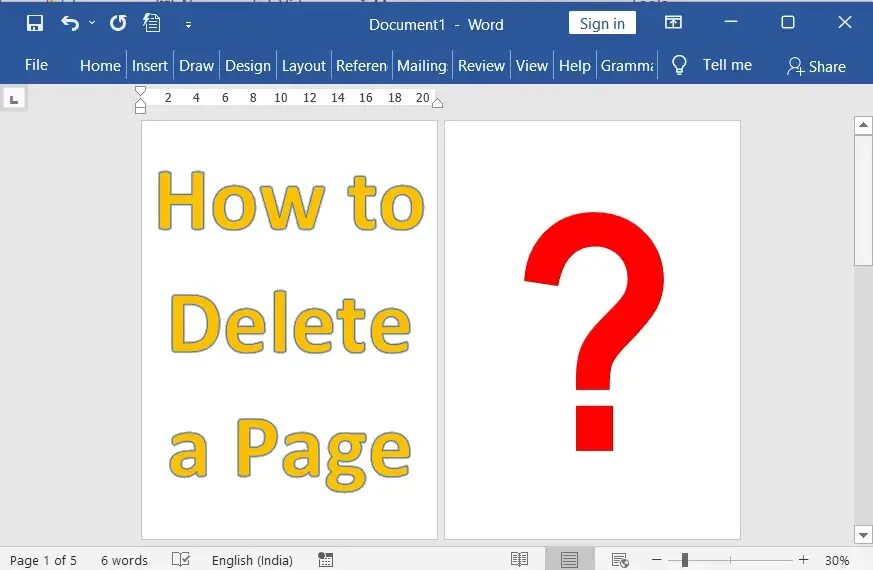This screenshot has width=873, height=570.
Task: Click the proofing check icon in status bar
Action: (x=181, y=559)
